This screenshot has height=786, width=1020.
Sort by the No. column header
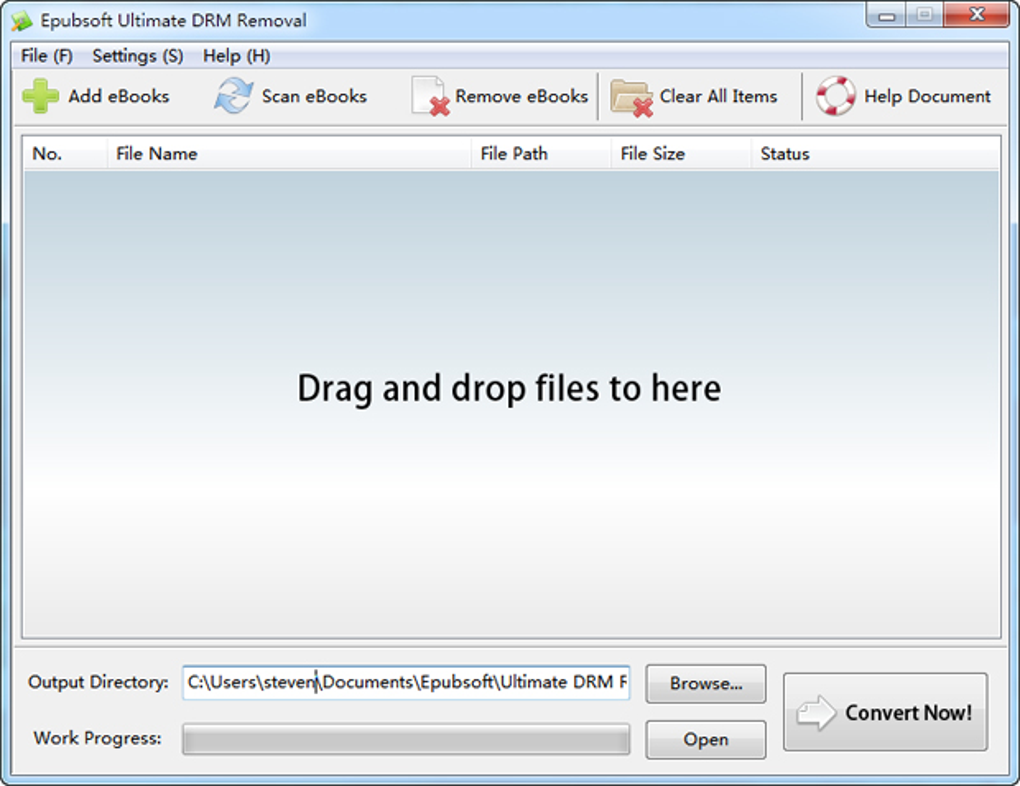(x=65, y=154)
